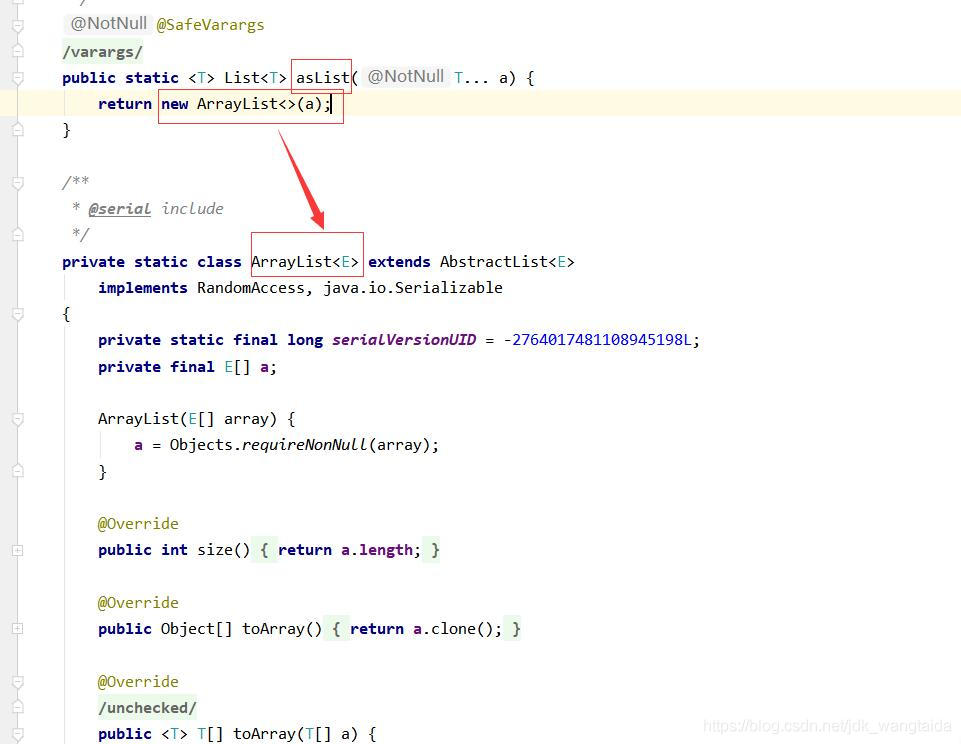Expand the folded toArray() method body

point(17,628)
